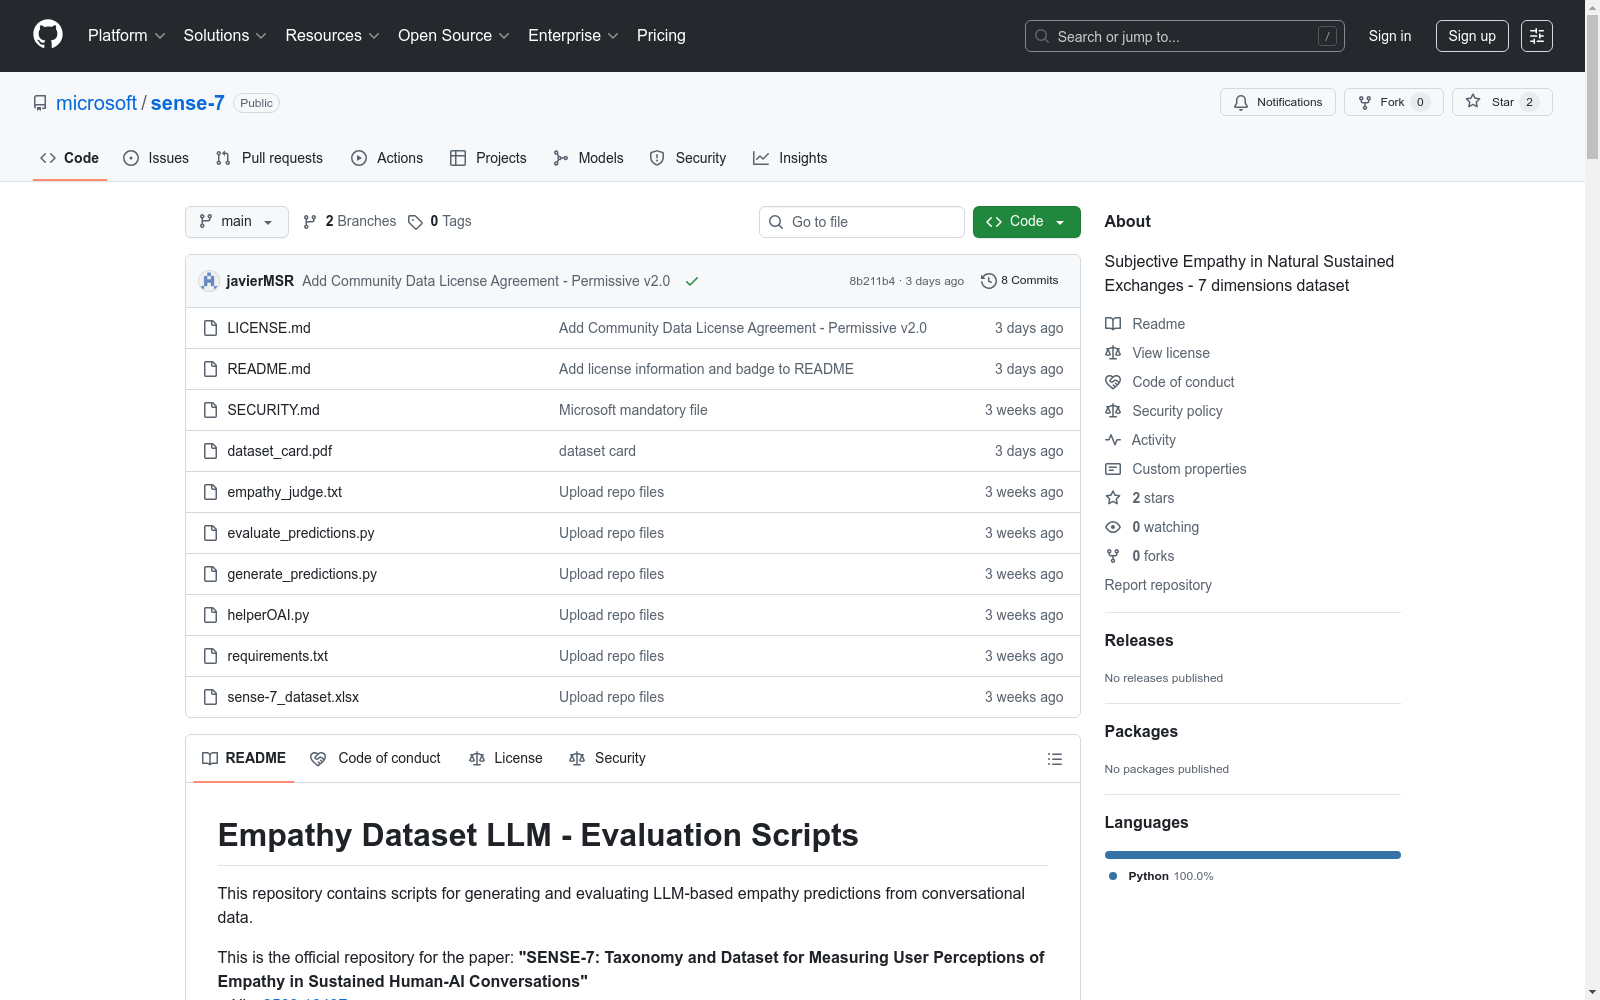Switch to the Projects tab
Screen dimensions: 1600x1000
point(488,158)
